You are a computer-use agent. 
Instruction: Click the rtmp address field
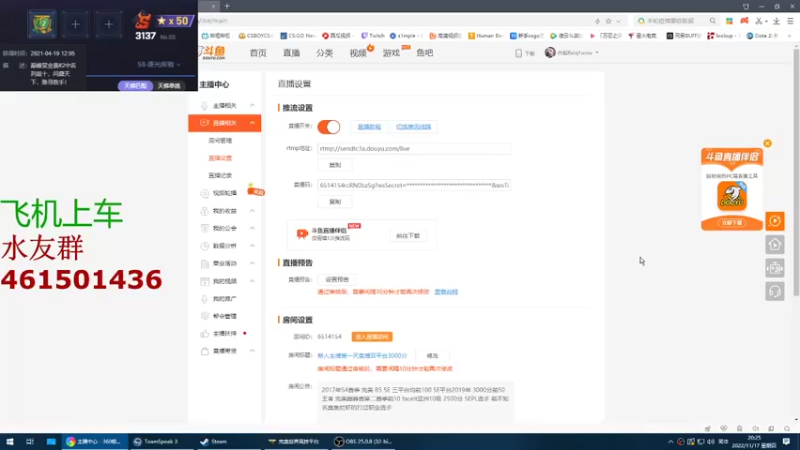click(414, 148)
